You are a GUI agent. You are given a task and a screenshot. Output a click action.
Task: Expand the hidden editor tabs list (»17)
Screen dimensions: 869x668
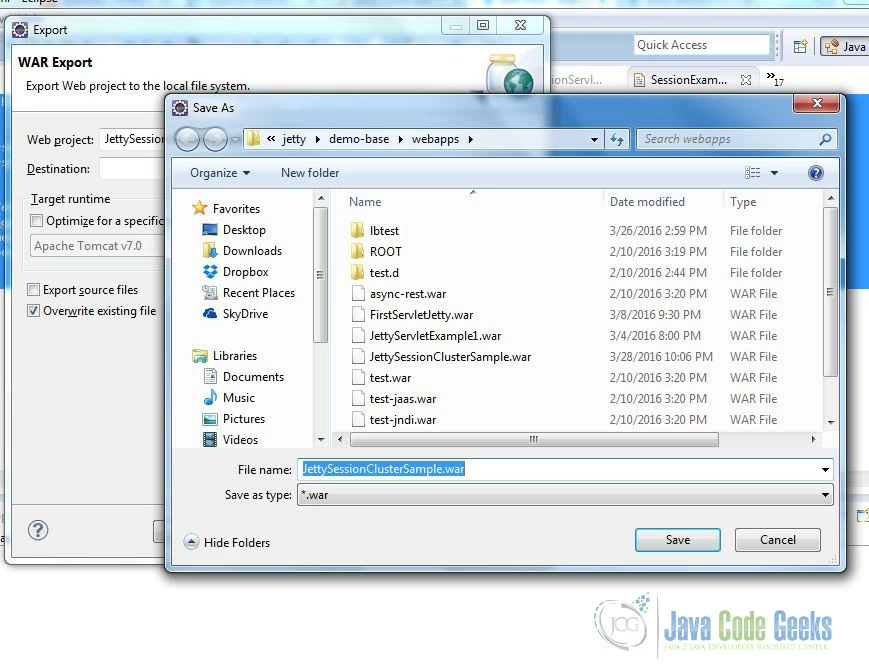point(775,78)
